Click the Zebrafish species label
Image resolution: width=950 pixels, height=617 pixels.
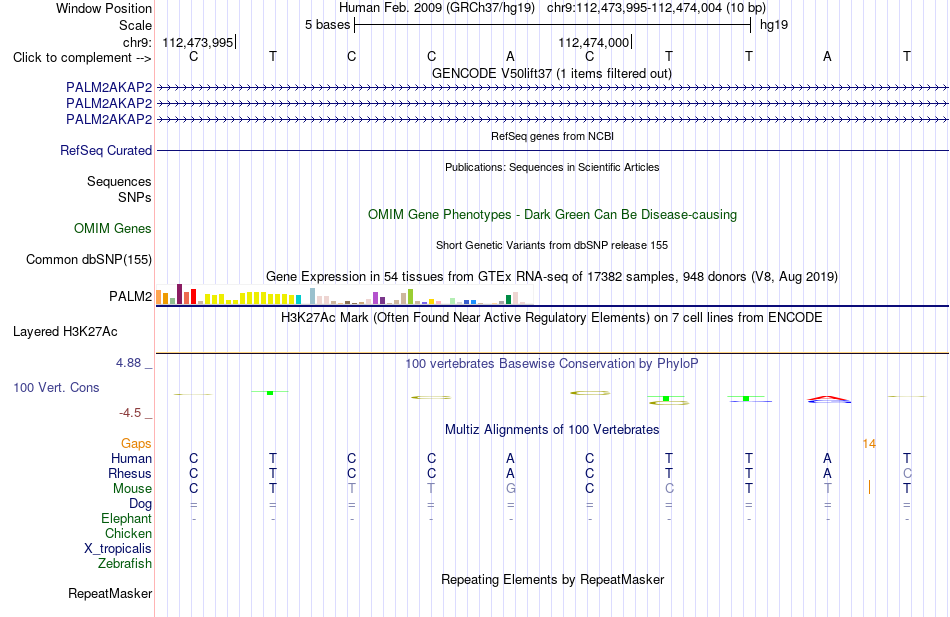coord(125,564)
